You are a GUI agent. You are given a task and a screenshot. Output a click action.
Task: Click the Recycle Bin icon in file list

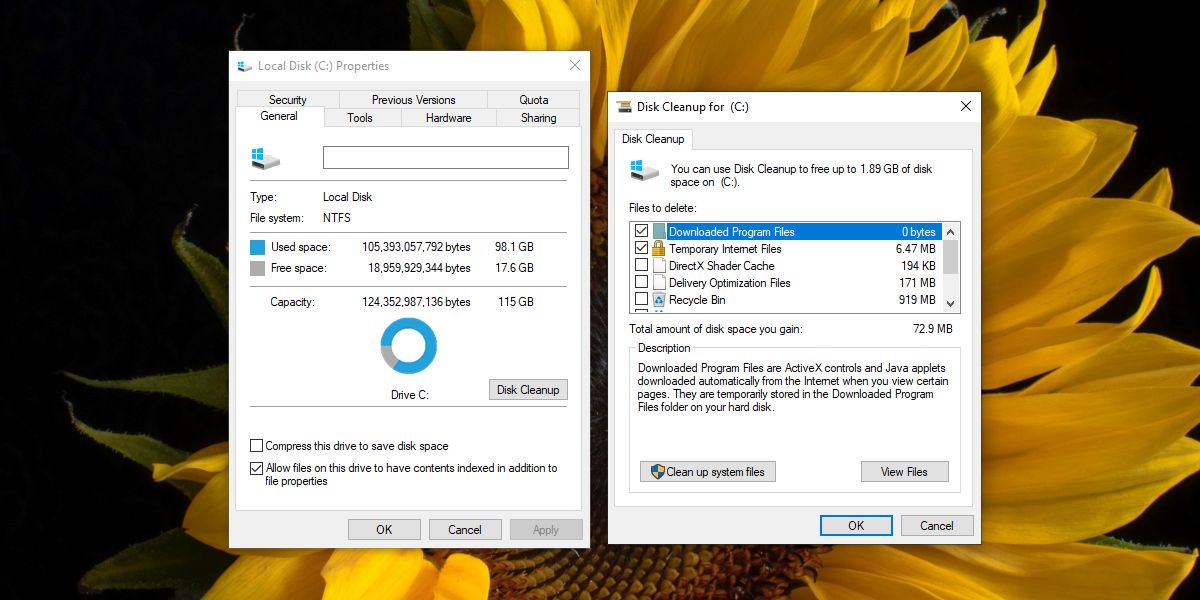tap(659, 300)
